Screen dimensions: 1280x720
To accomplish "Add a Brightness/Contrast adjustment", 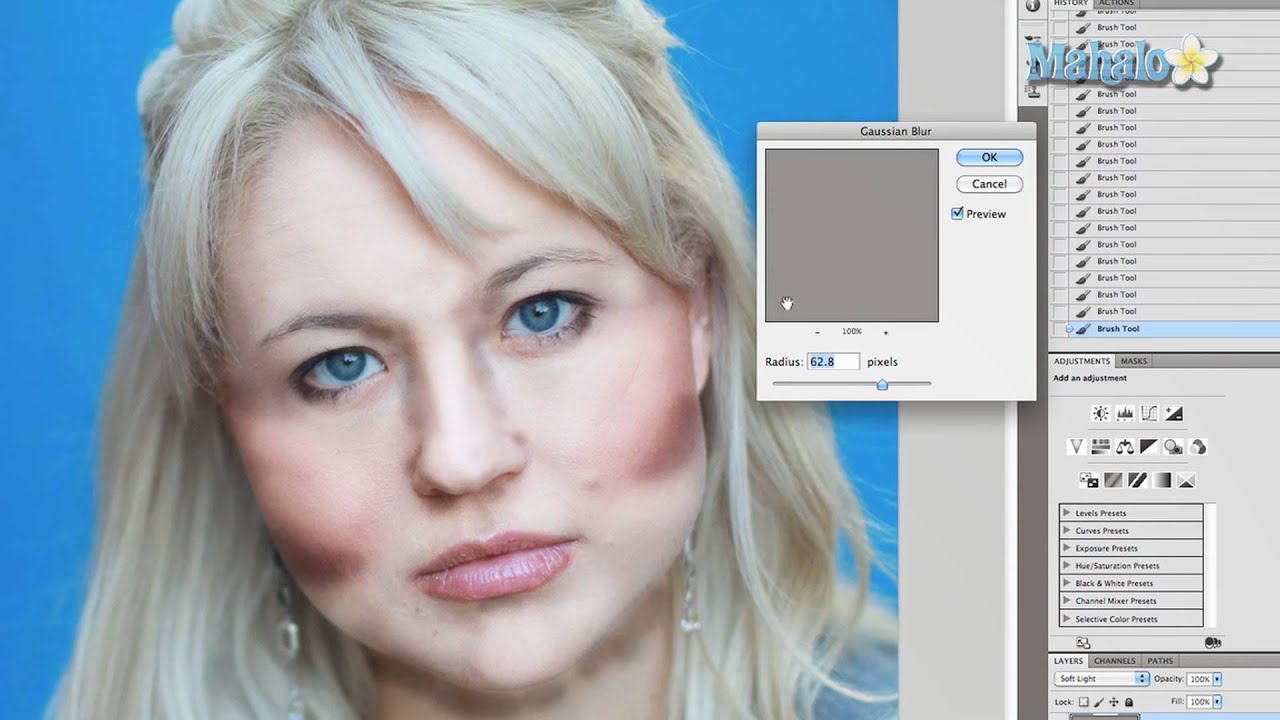I will click(1101, 413).
